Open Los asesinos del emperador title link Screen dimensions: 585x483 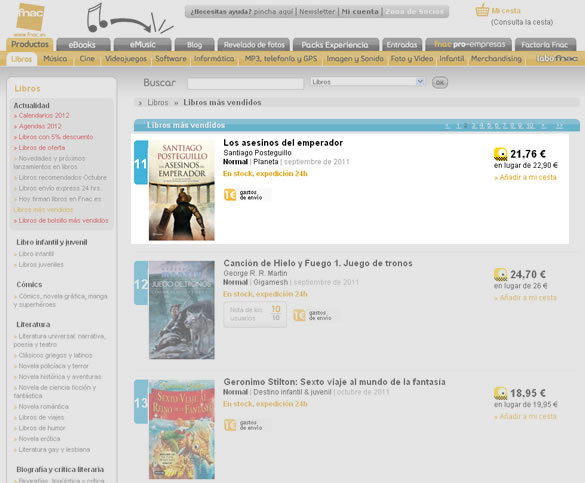point(283,142)
